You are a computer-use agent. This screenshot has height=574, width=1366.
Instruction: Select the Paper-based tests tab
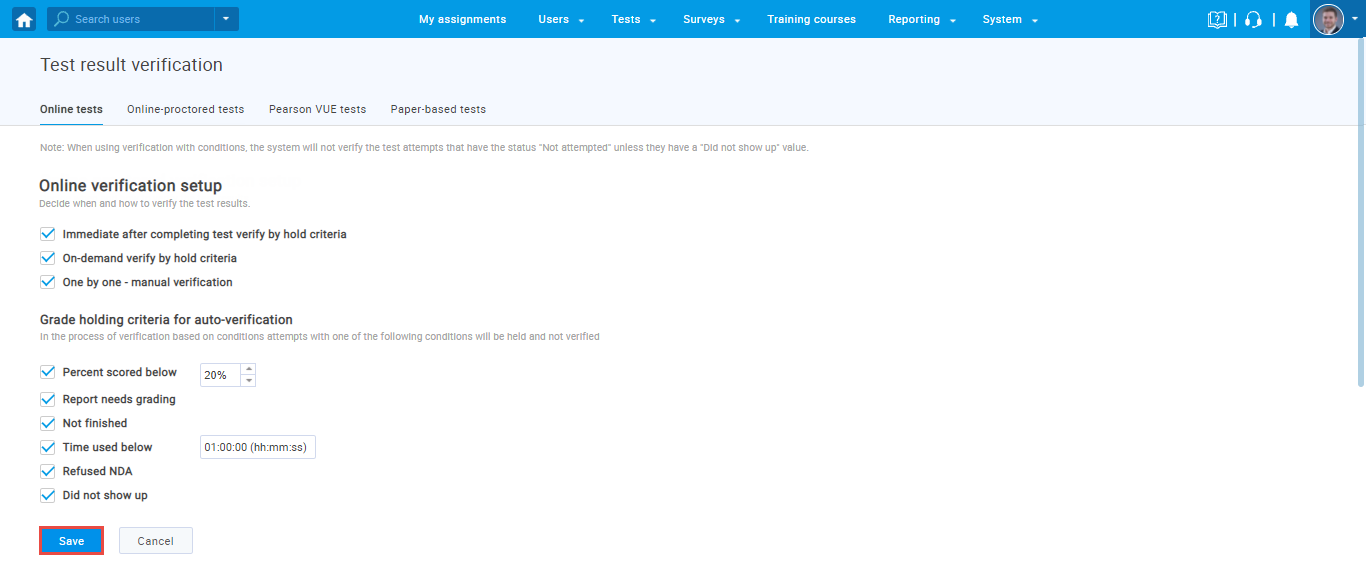pos(438,109)
